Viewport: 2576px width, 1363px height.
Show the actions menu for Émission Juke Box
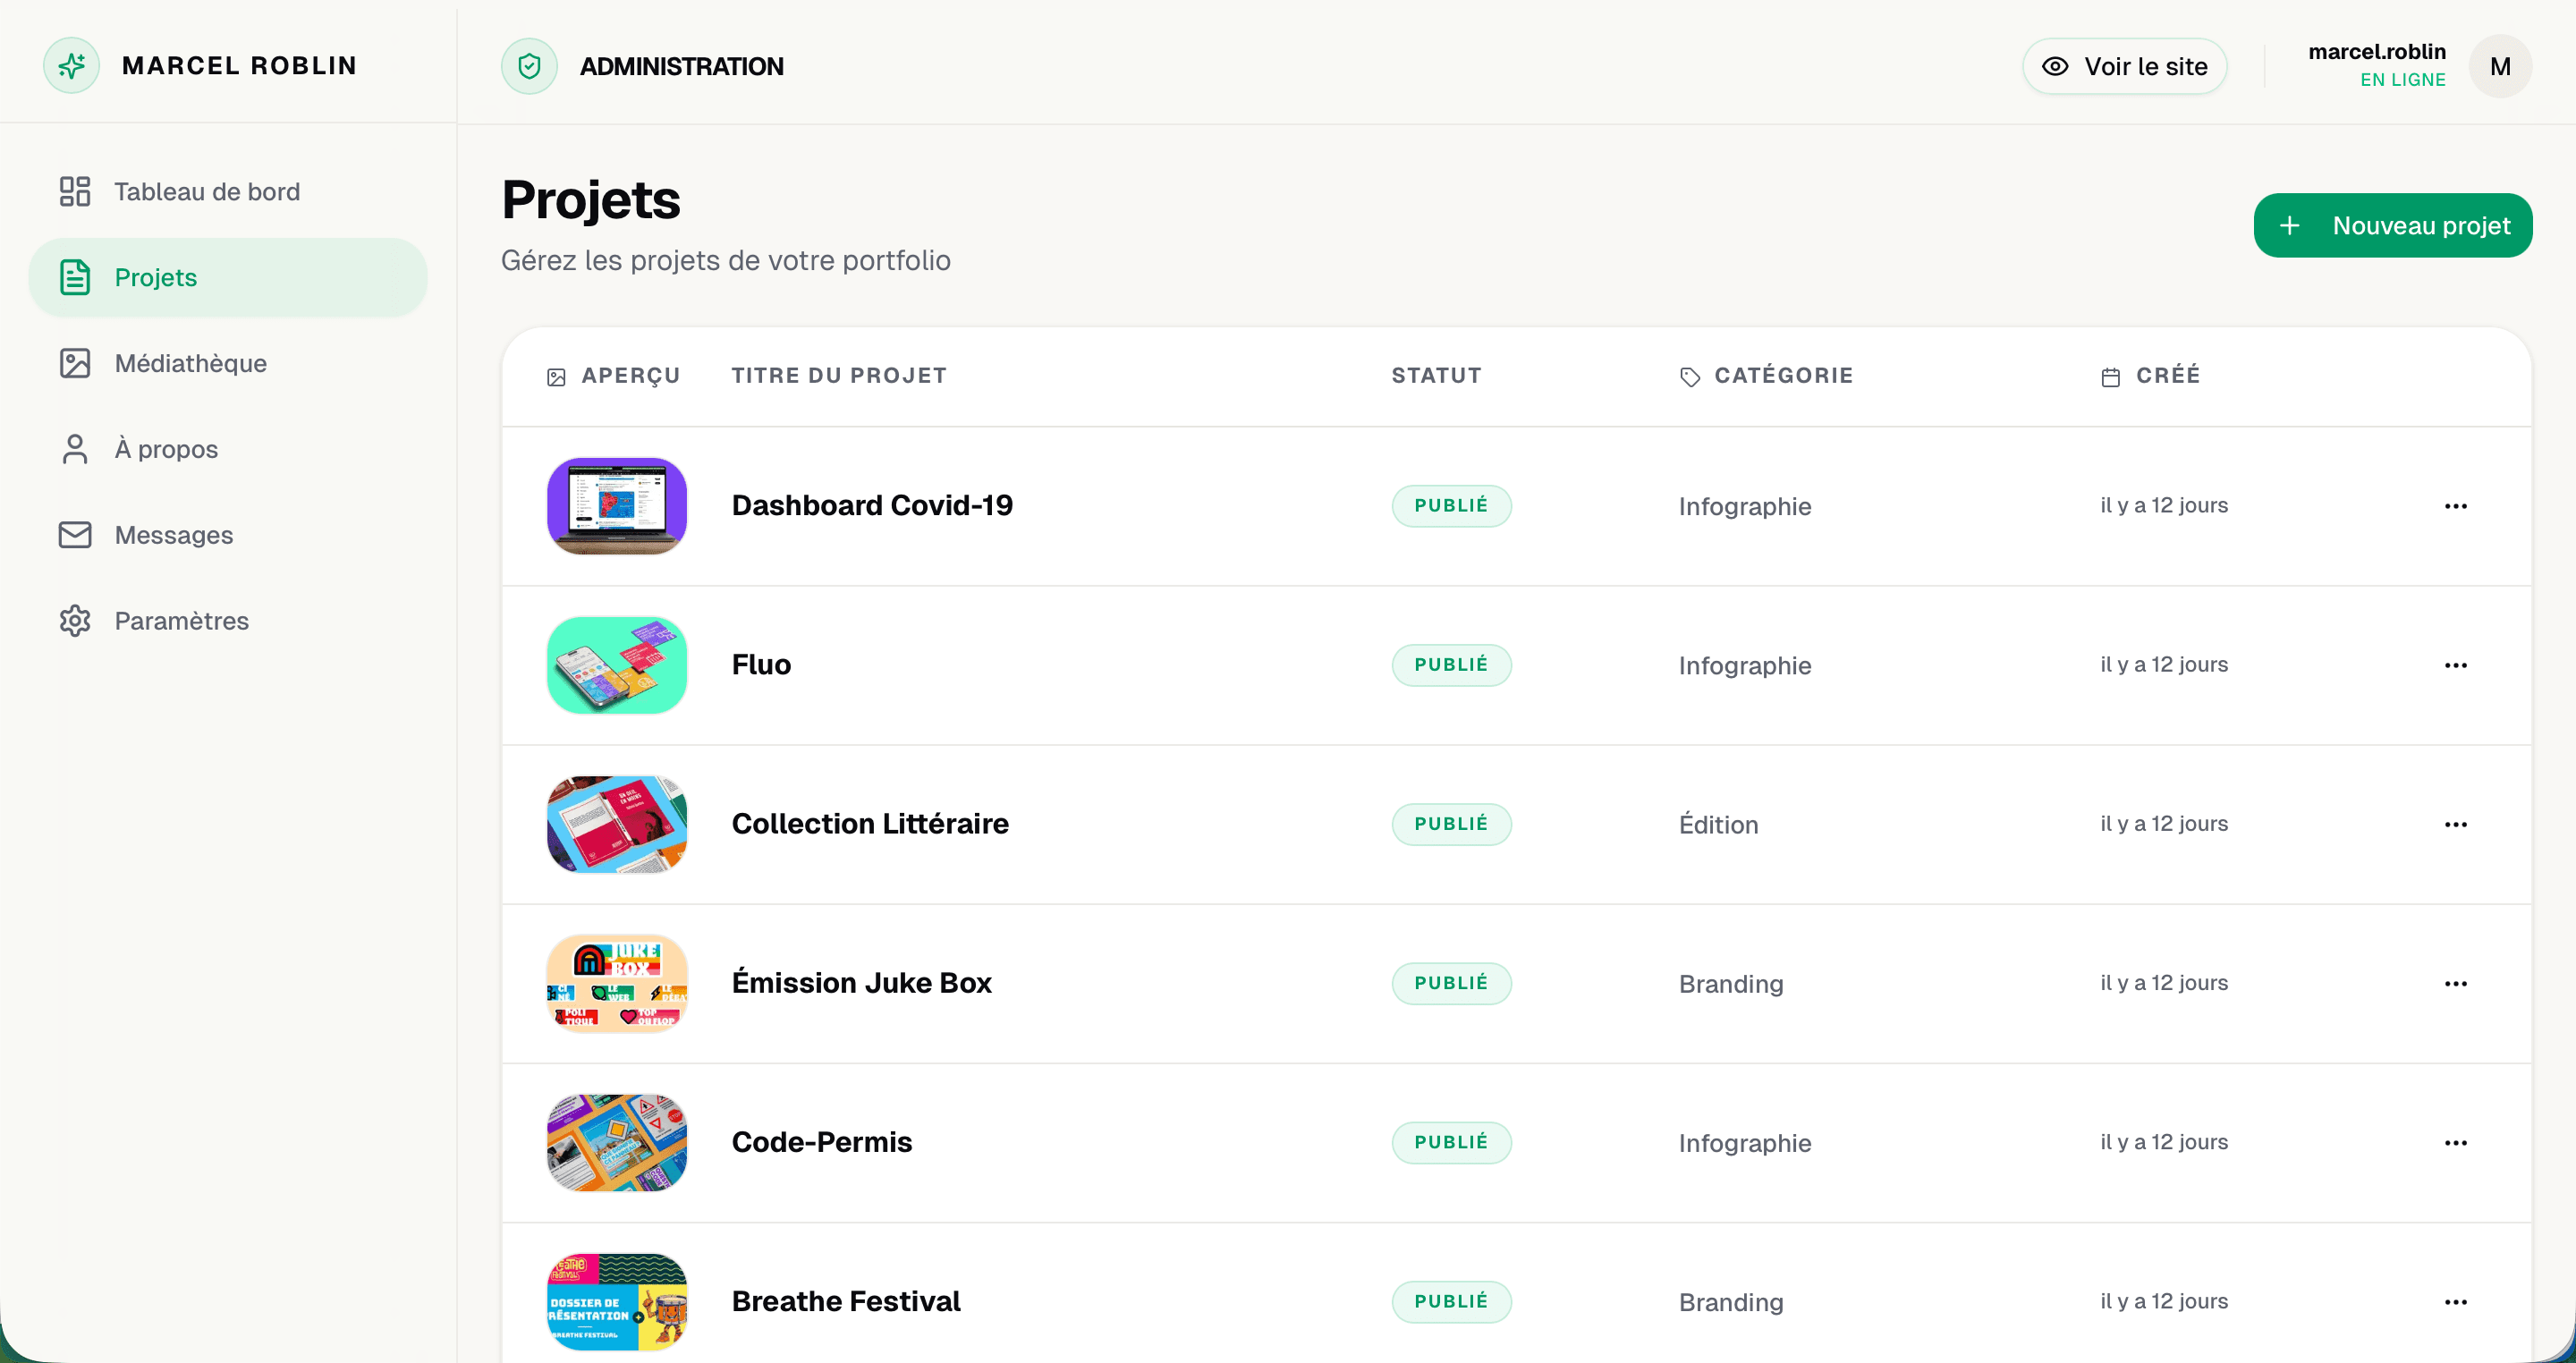2455,983
